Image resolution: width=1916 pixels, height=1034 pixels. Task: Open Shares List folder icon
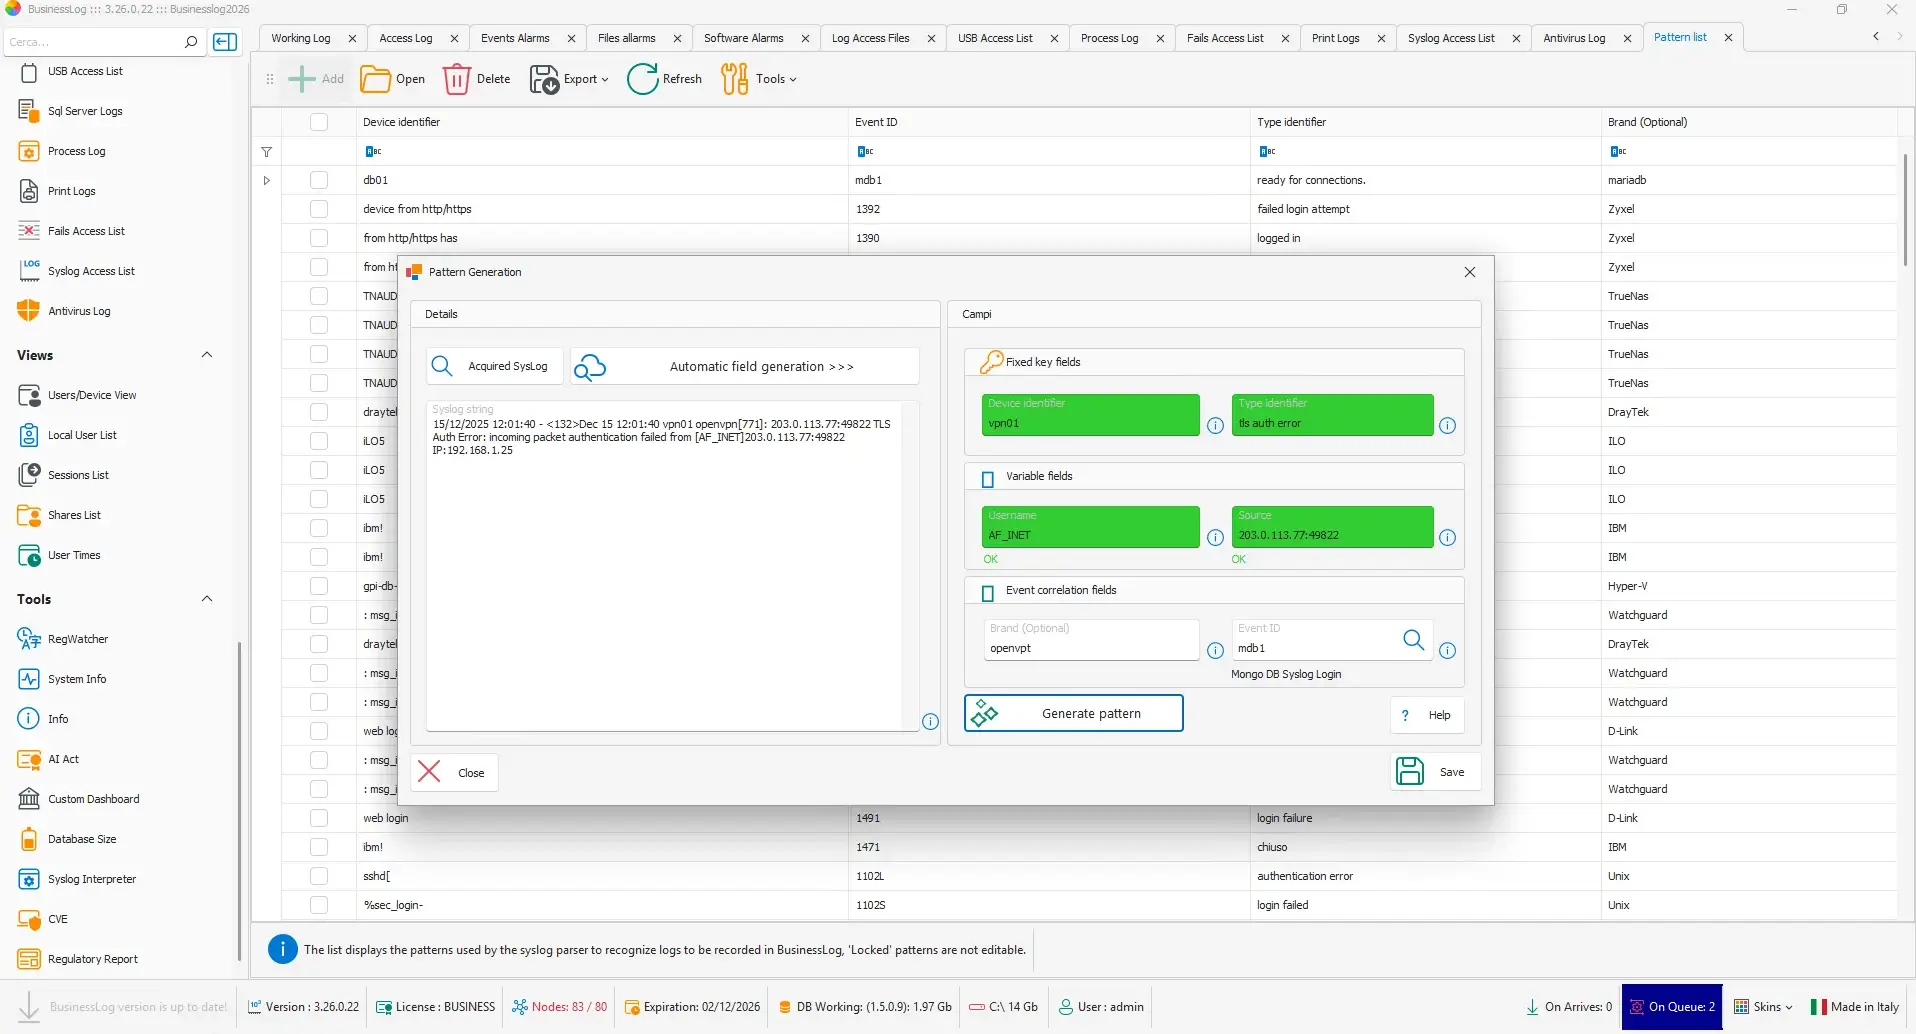coord(29,515)
